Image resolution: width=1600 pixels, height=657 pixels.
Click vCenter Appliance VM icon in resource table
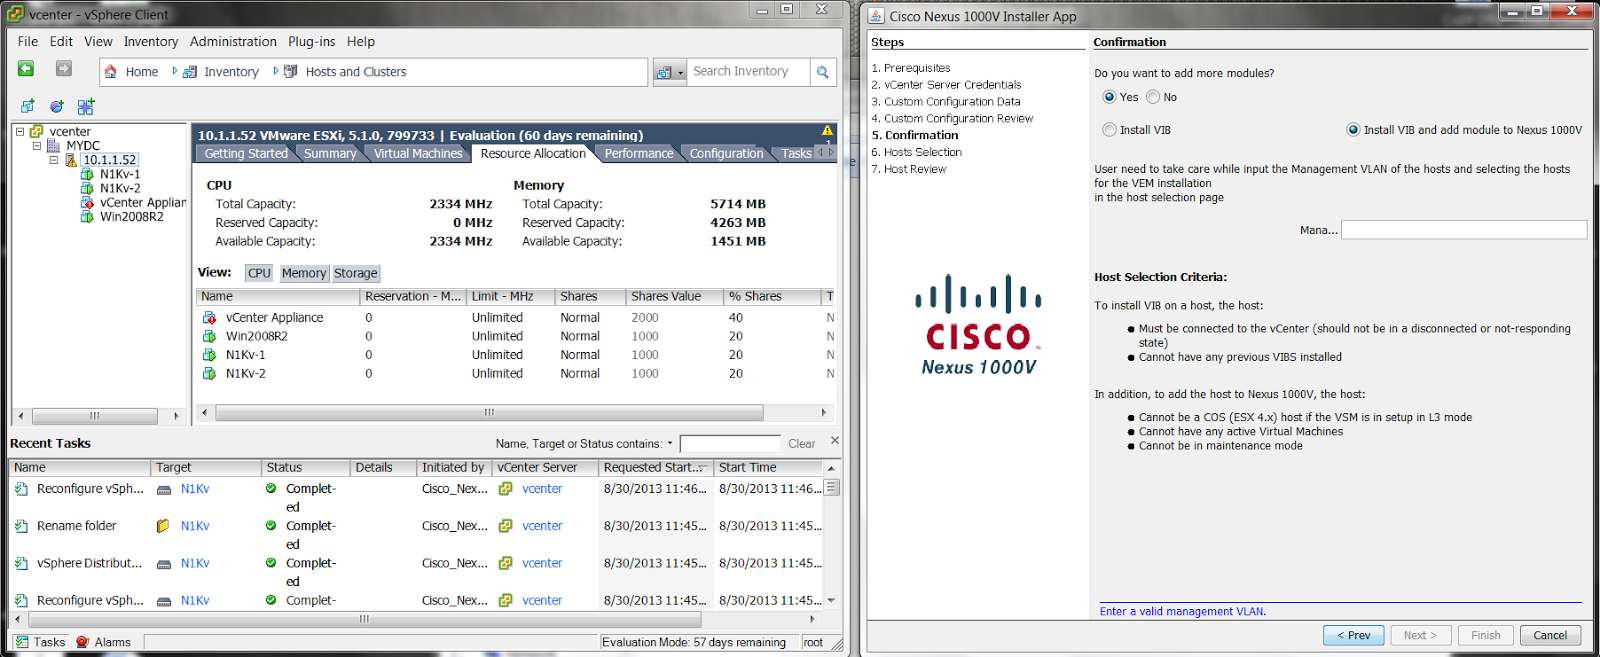[x=209, y=318]
